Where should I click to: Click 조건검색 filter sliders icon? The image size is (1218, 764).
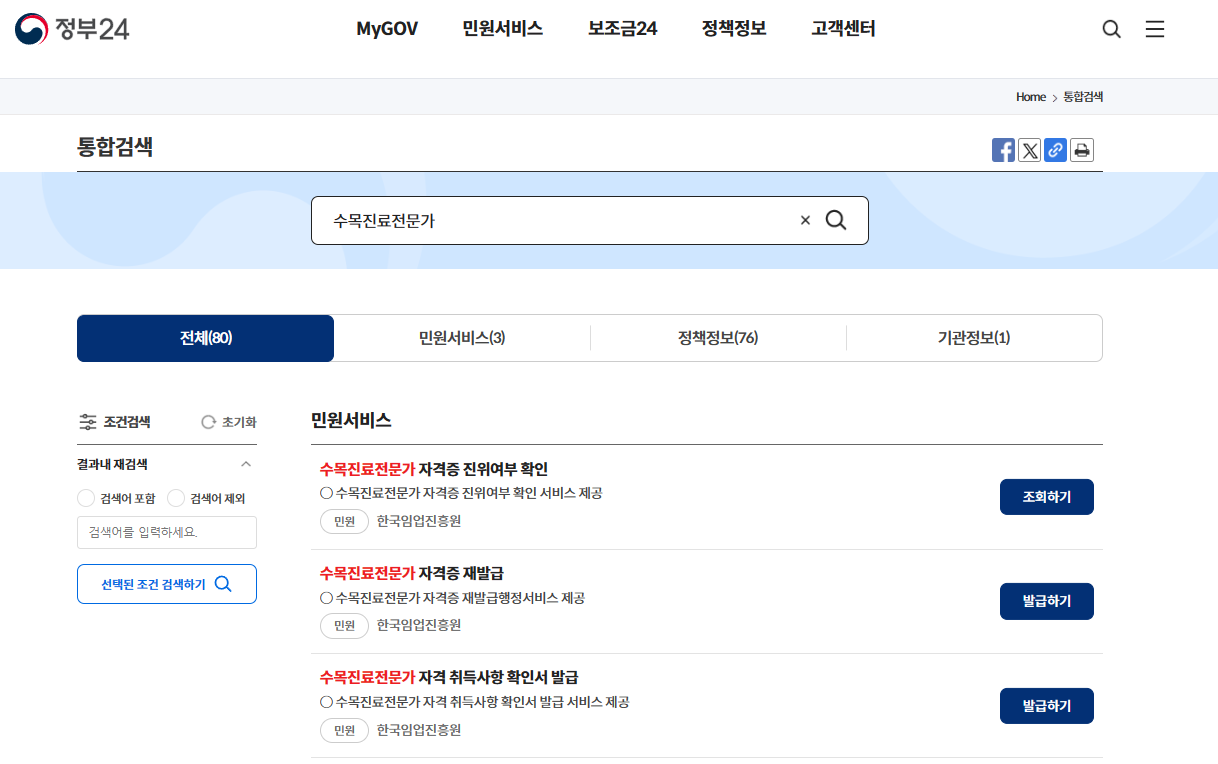click(x=88, y=422)
